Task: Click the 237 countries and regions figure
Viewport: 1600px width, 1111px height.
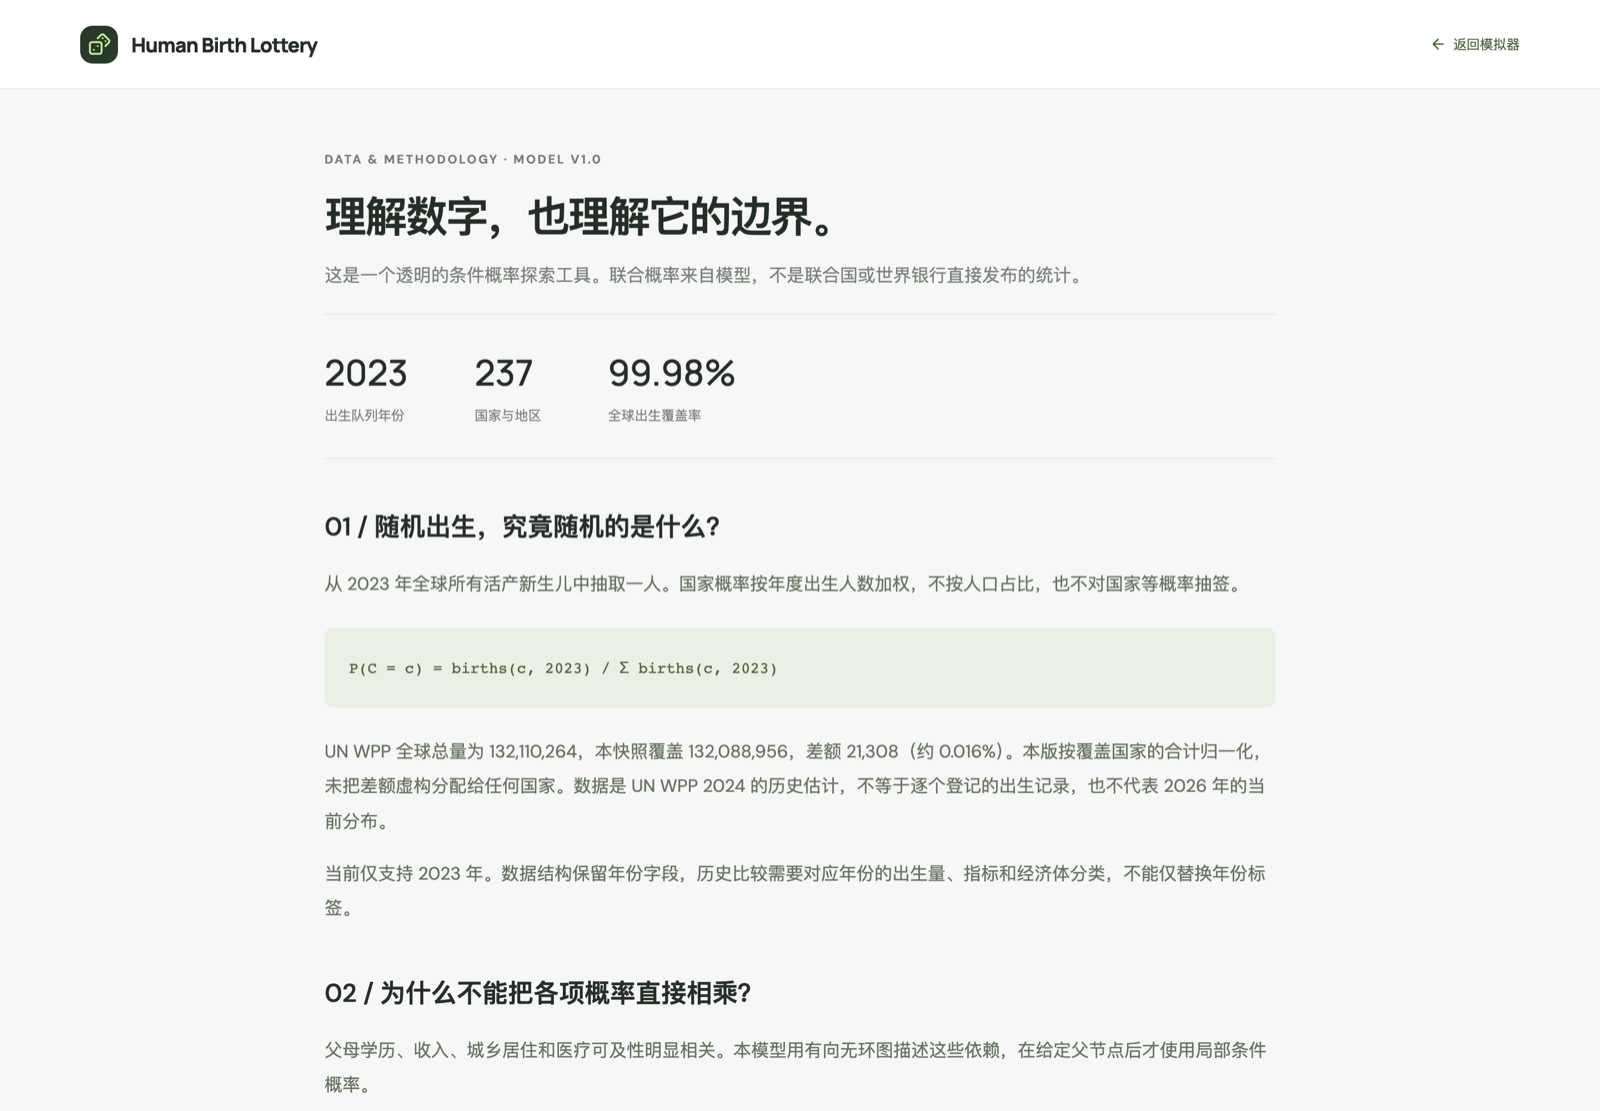Action: [503, 373]
